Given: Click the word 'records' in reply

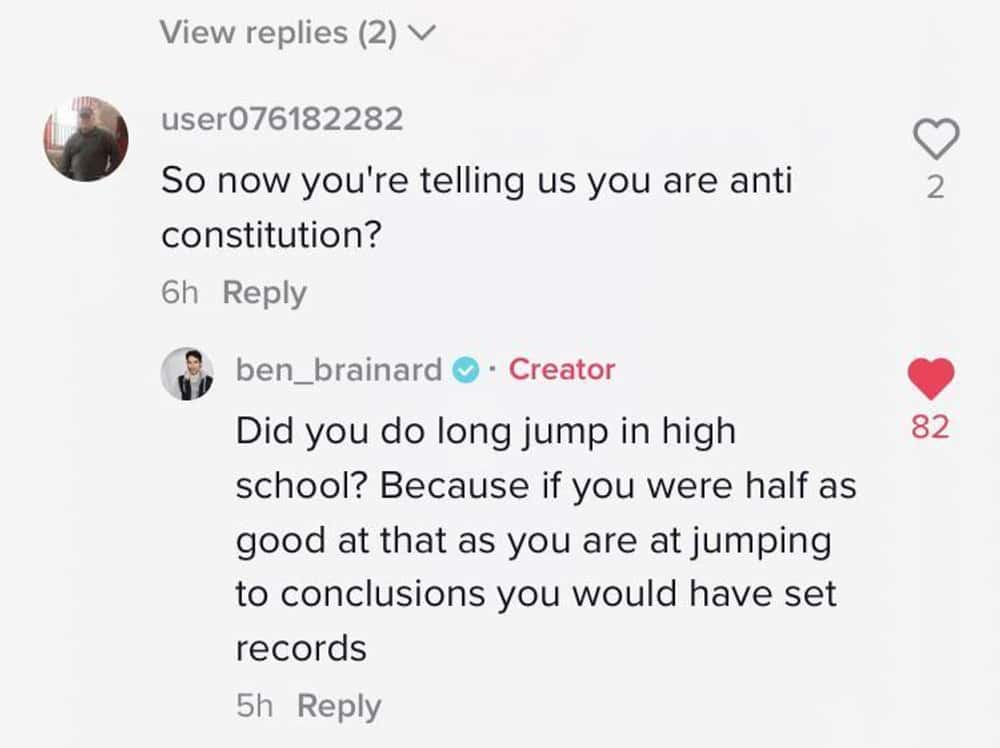Looking at the screenshot, I should pos(301,649).
